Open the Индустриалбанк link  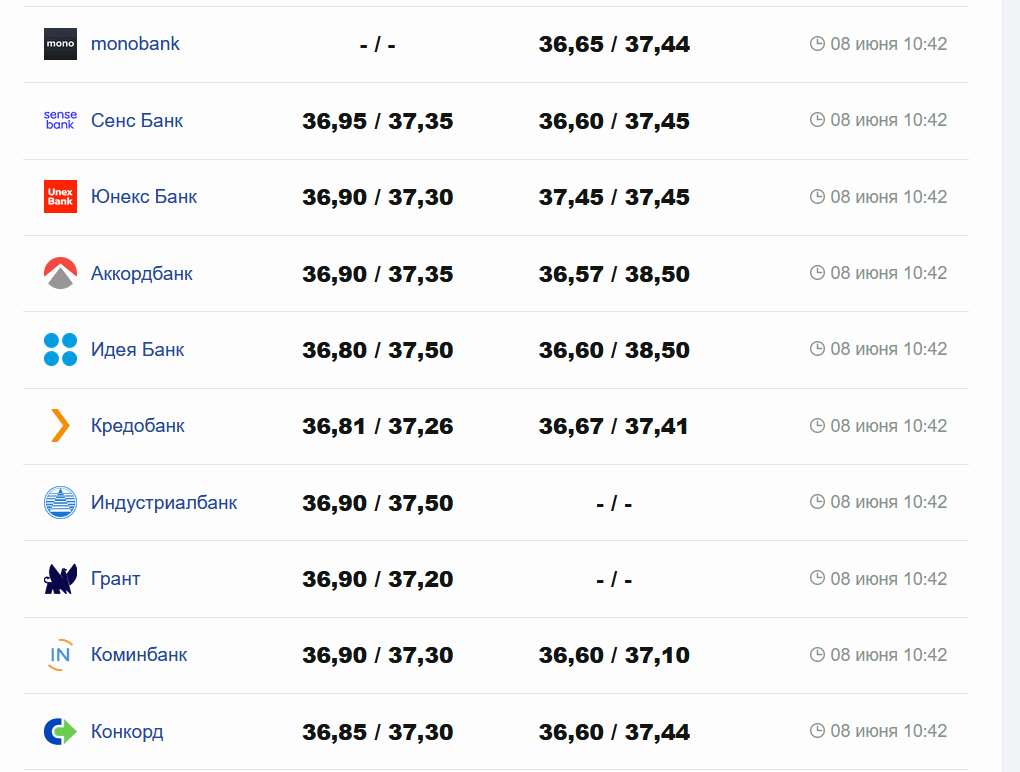point(164,503)
